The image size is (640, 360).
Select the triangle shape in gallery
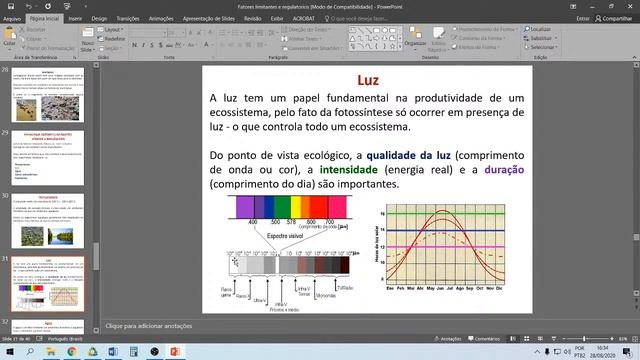coord(353,38)
